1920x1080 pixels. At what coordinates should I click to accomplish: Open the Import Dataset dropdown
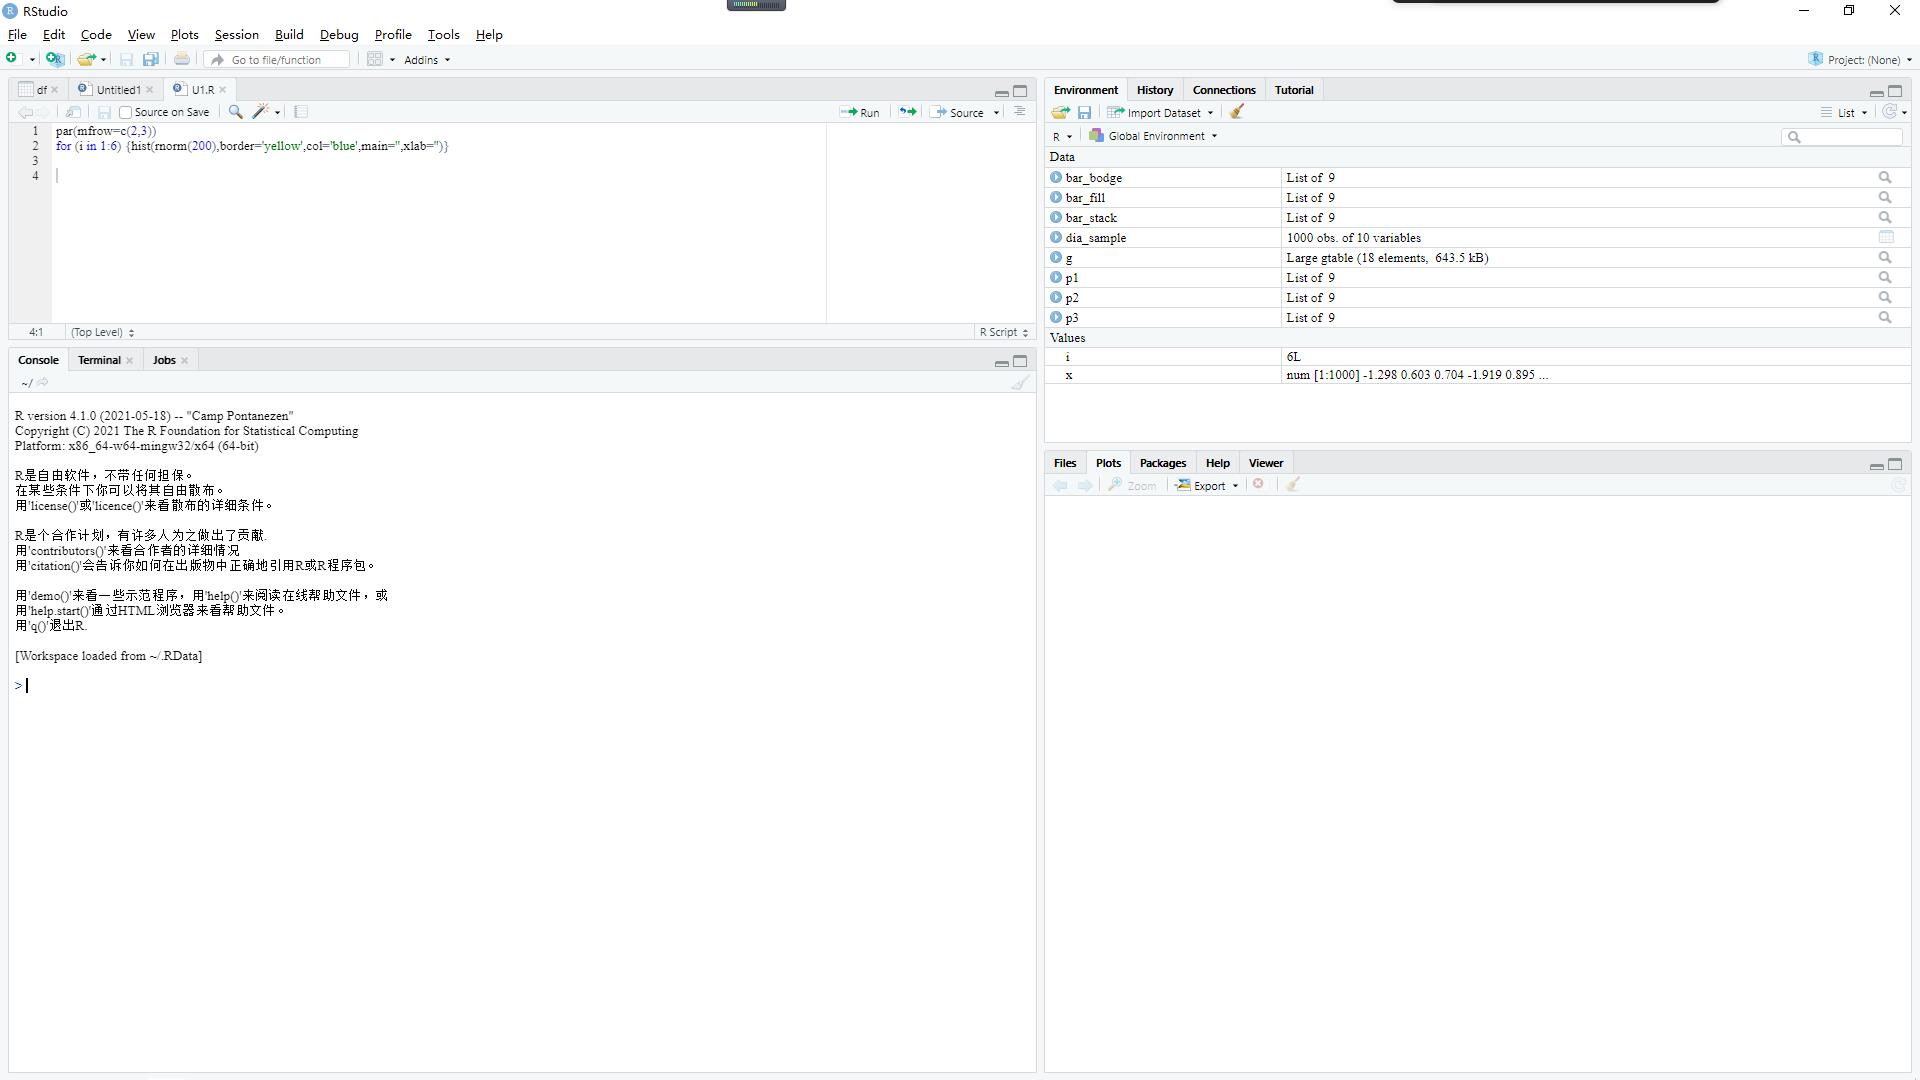point(1160,113)
